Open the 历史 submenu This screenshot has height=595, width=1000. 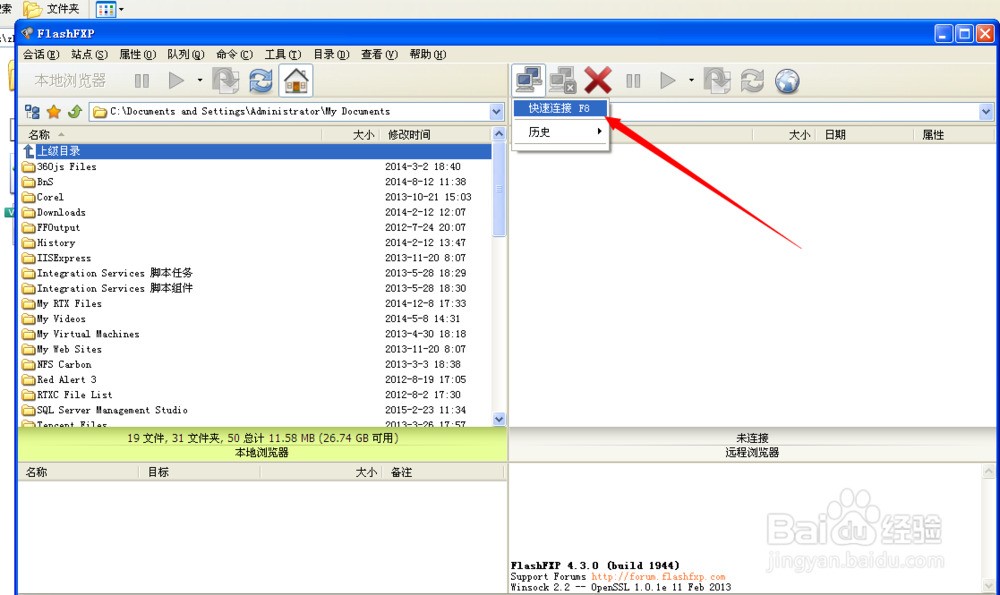point(560,132)
